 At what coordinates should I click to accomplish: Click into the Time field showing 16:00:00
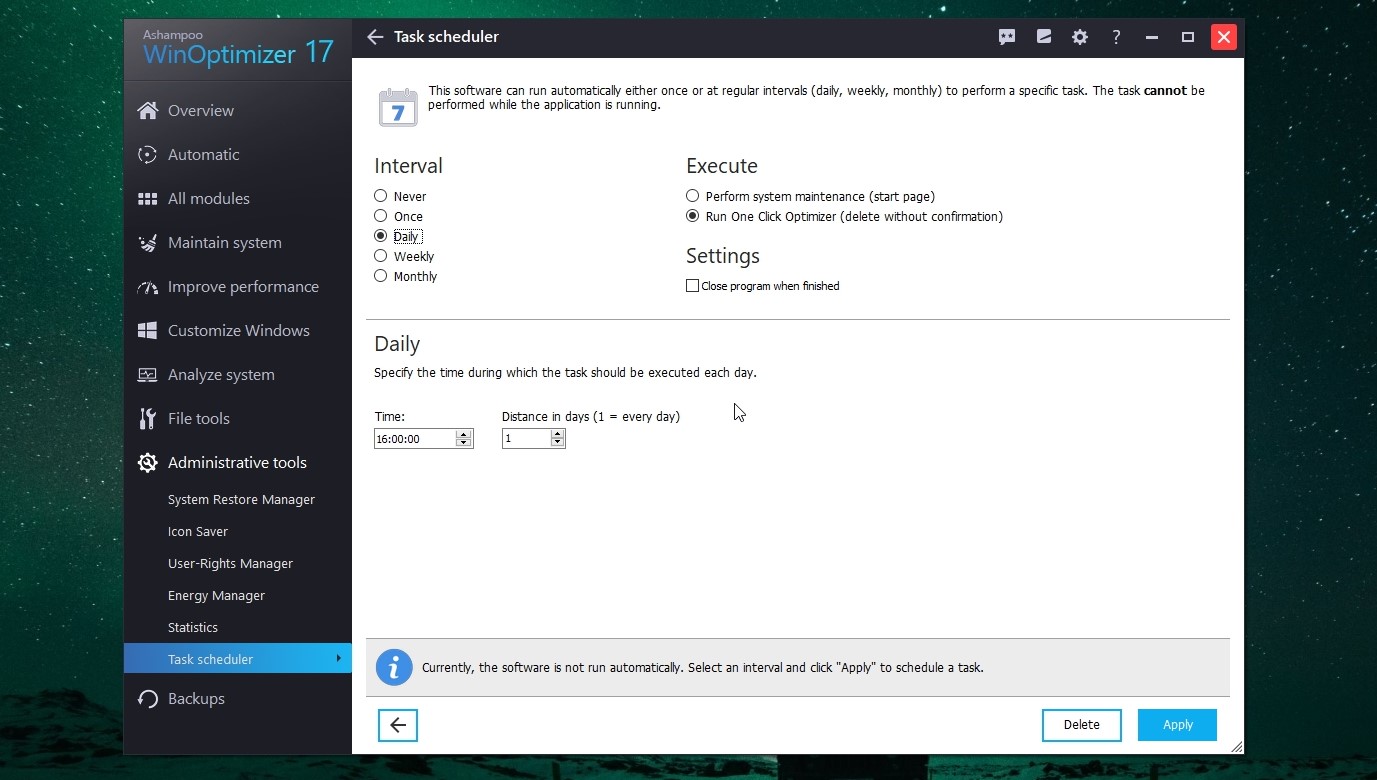click(414, 439)
